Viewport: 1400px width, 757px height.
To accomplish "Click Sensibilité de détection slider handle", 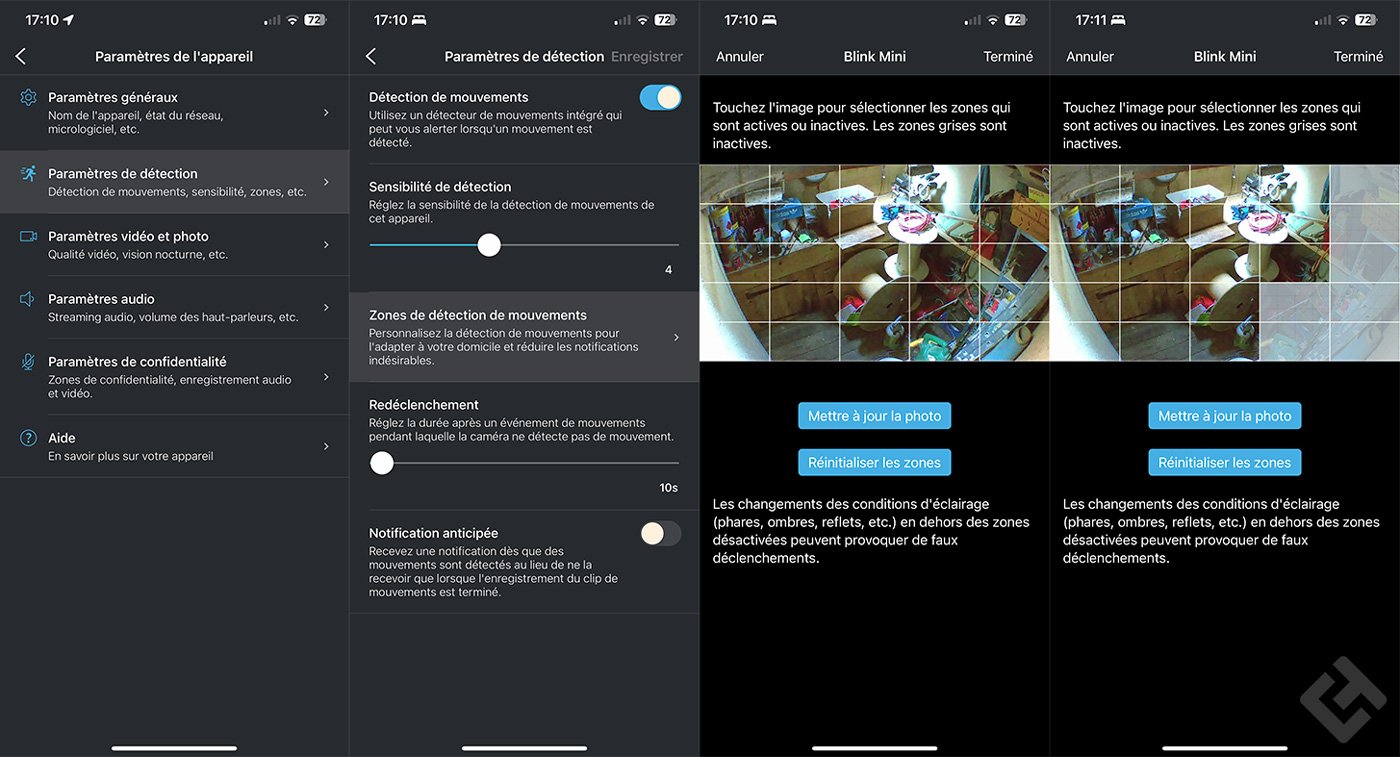I will pos(489,245).
